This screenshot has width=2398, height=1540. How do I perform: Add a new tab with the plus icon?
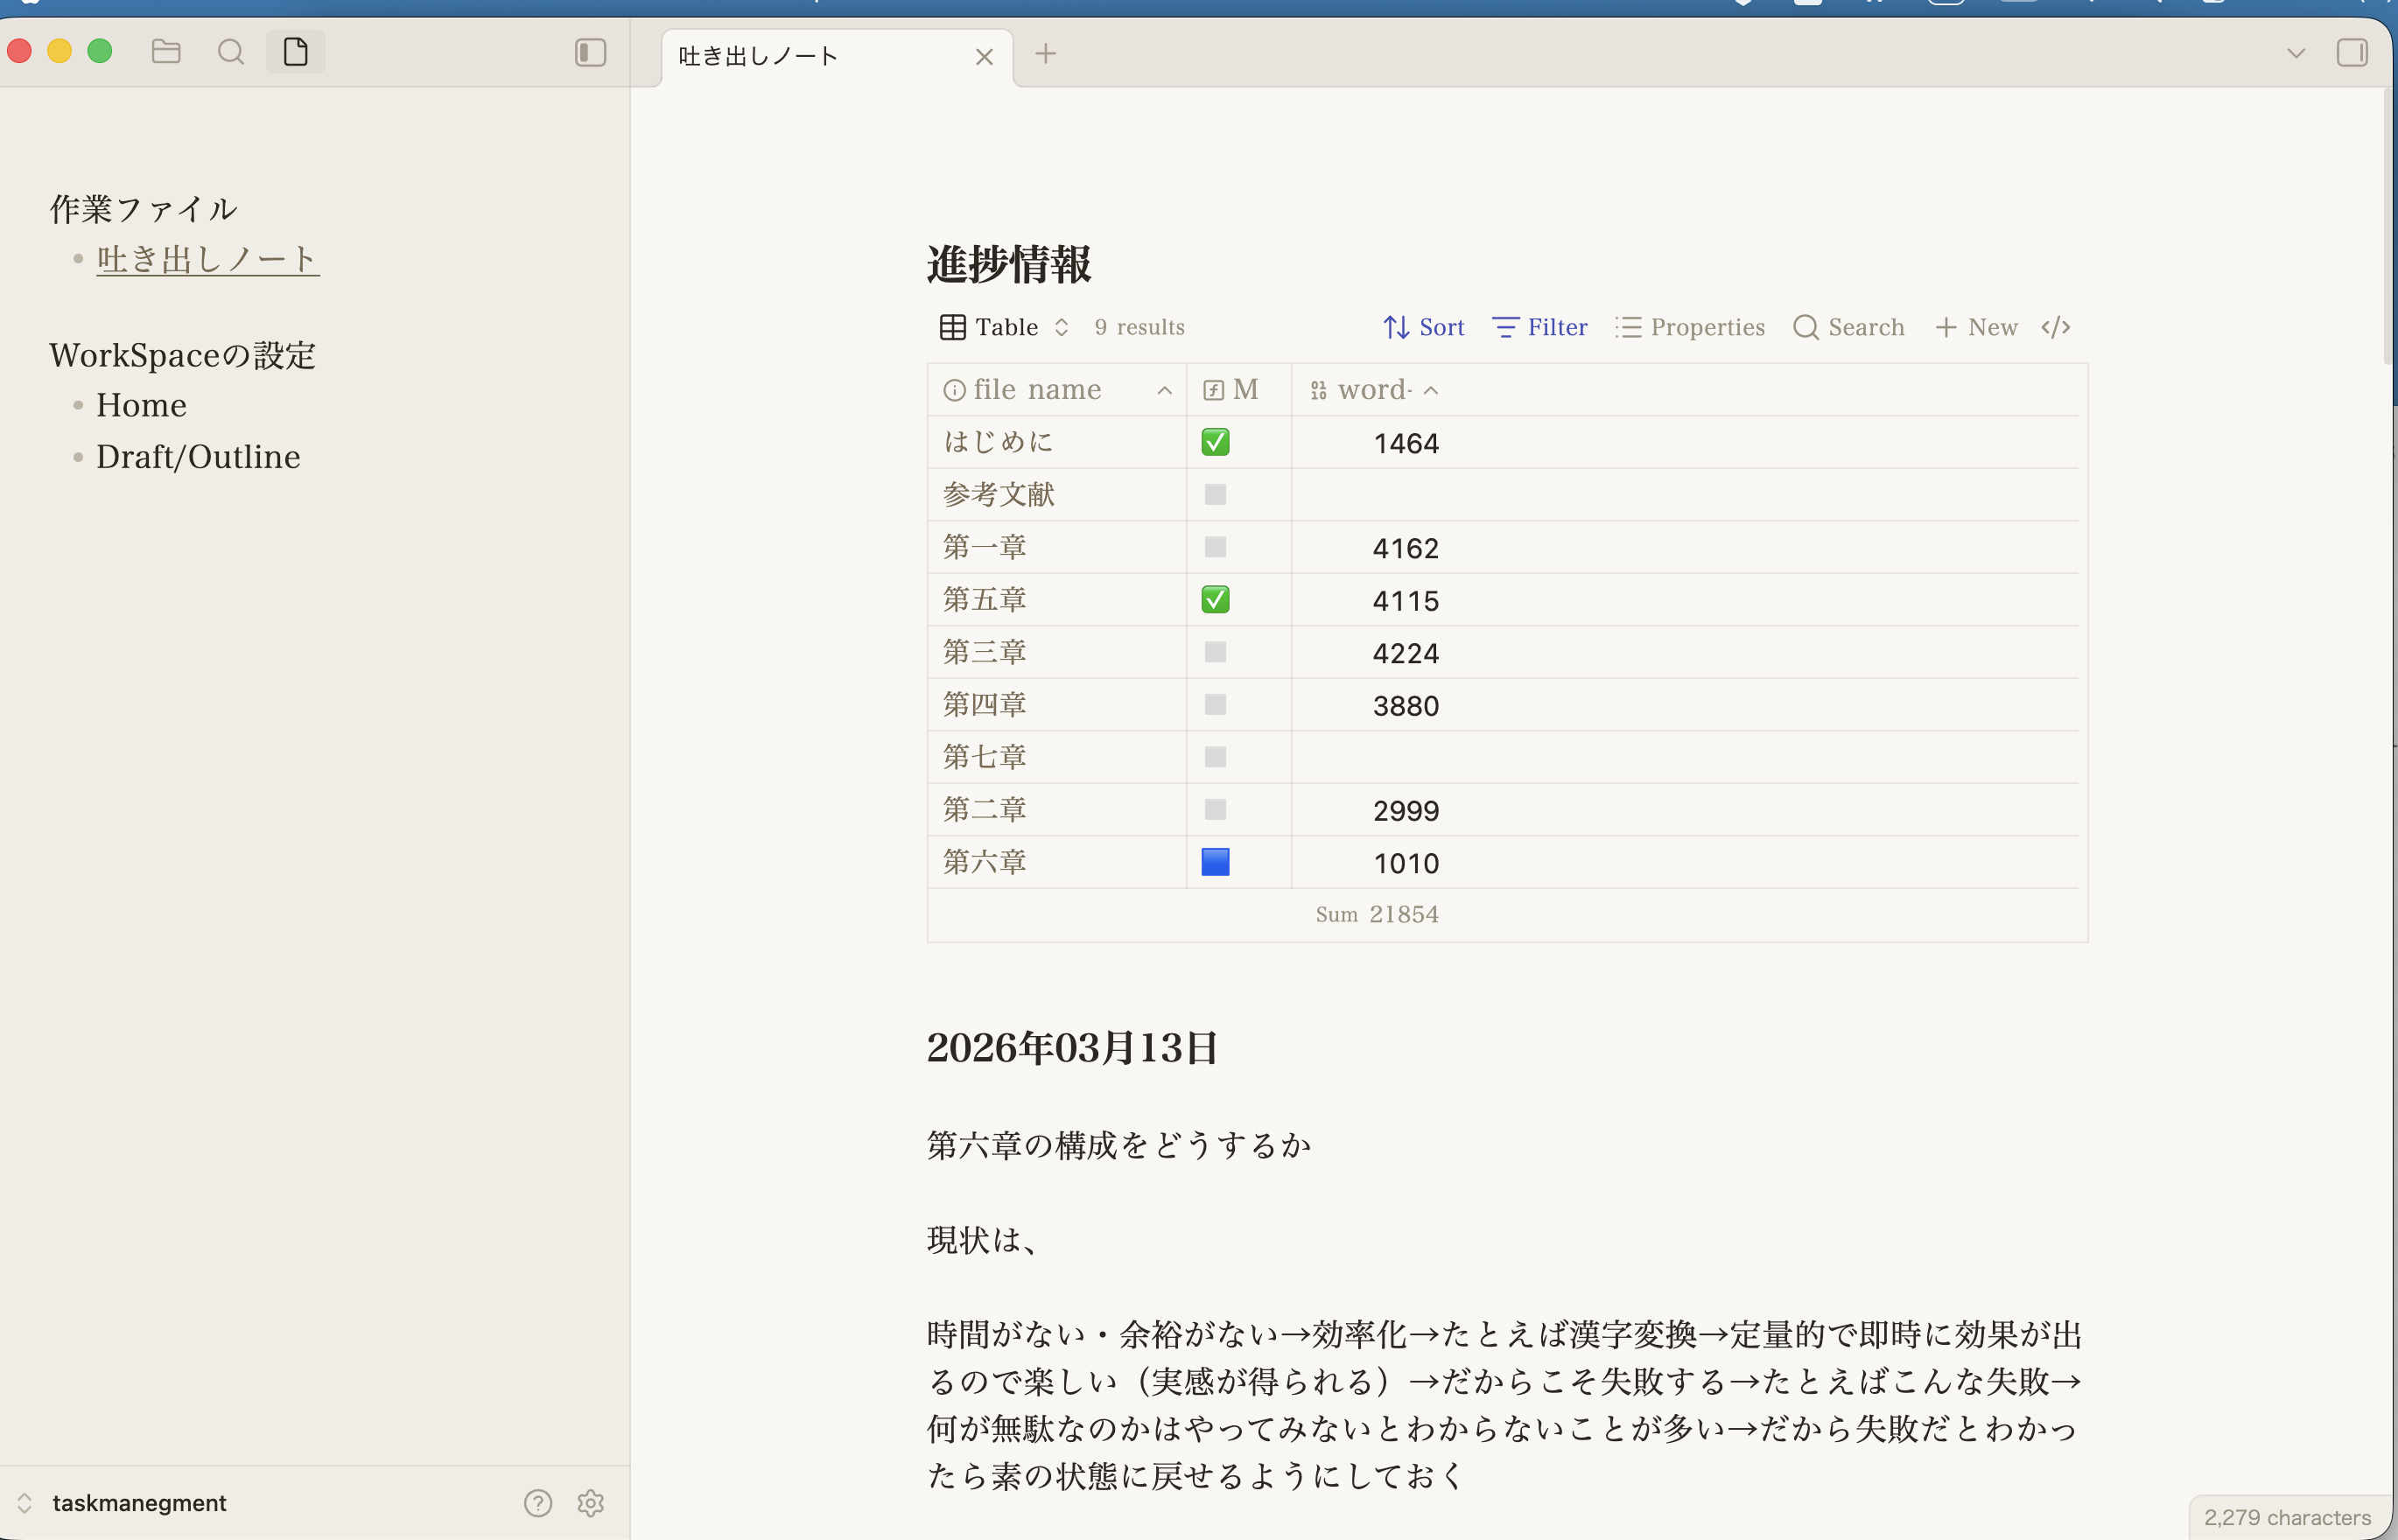click(x=1046, y=53)
